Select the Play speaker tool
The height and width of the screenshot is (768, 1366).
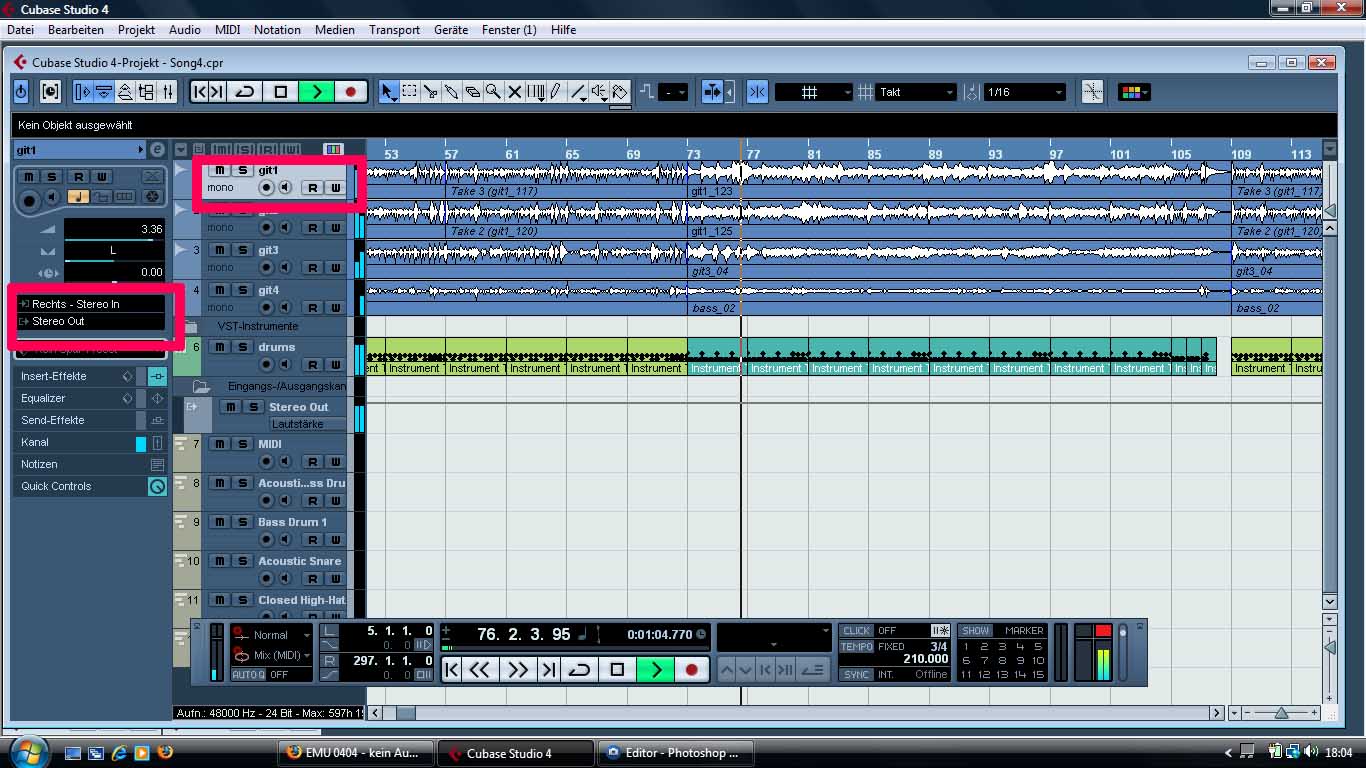pyautogui.click(x=599, y=92)
